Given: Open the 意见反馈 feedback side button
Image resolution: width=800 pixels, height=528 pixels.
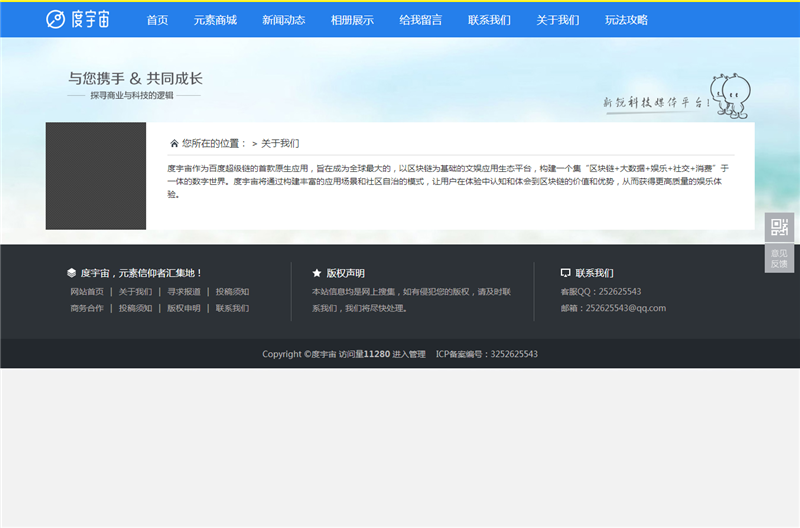Looking at the screenshot, I should click(x=779, y=259).
